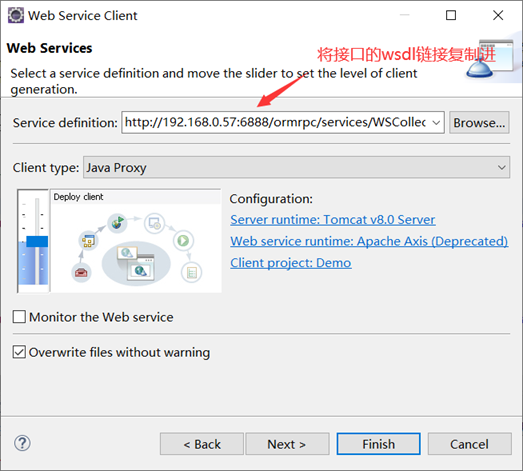Click the Eclipse icon in the title bar
523x471 pixels.
(x=16, y=15)
